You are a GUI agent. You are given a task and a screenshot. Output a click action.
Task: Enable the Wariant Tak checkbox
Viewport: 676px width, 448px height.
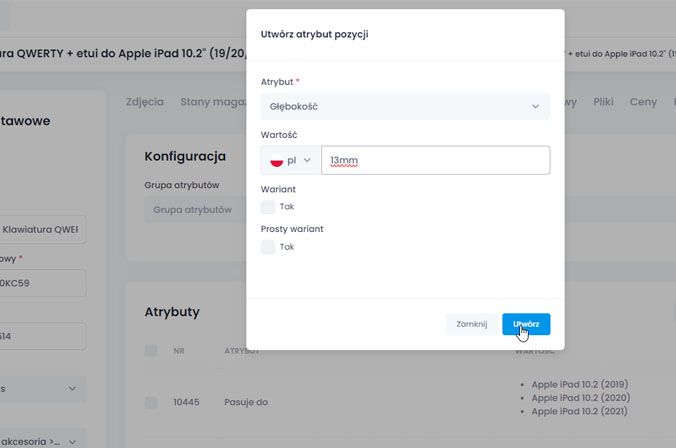[x=267, y=207]
